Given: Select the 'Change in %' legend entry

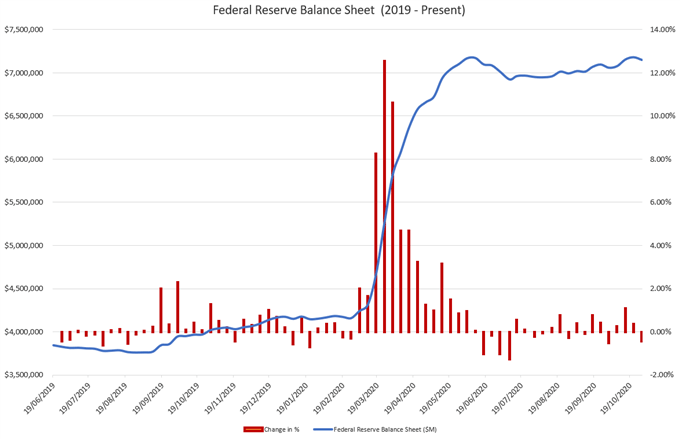Looking at the screenshot, I should click(271, 429).
